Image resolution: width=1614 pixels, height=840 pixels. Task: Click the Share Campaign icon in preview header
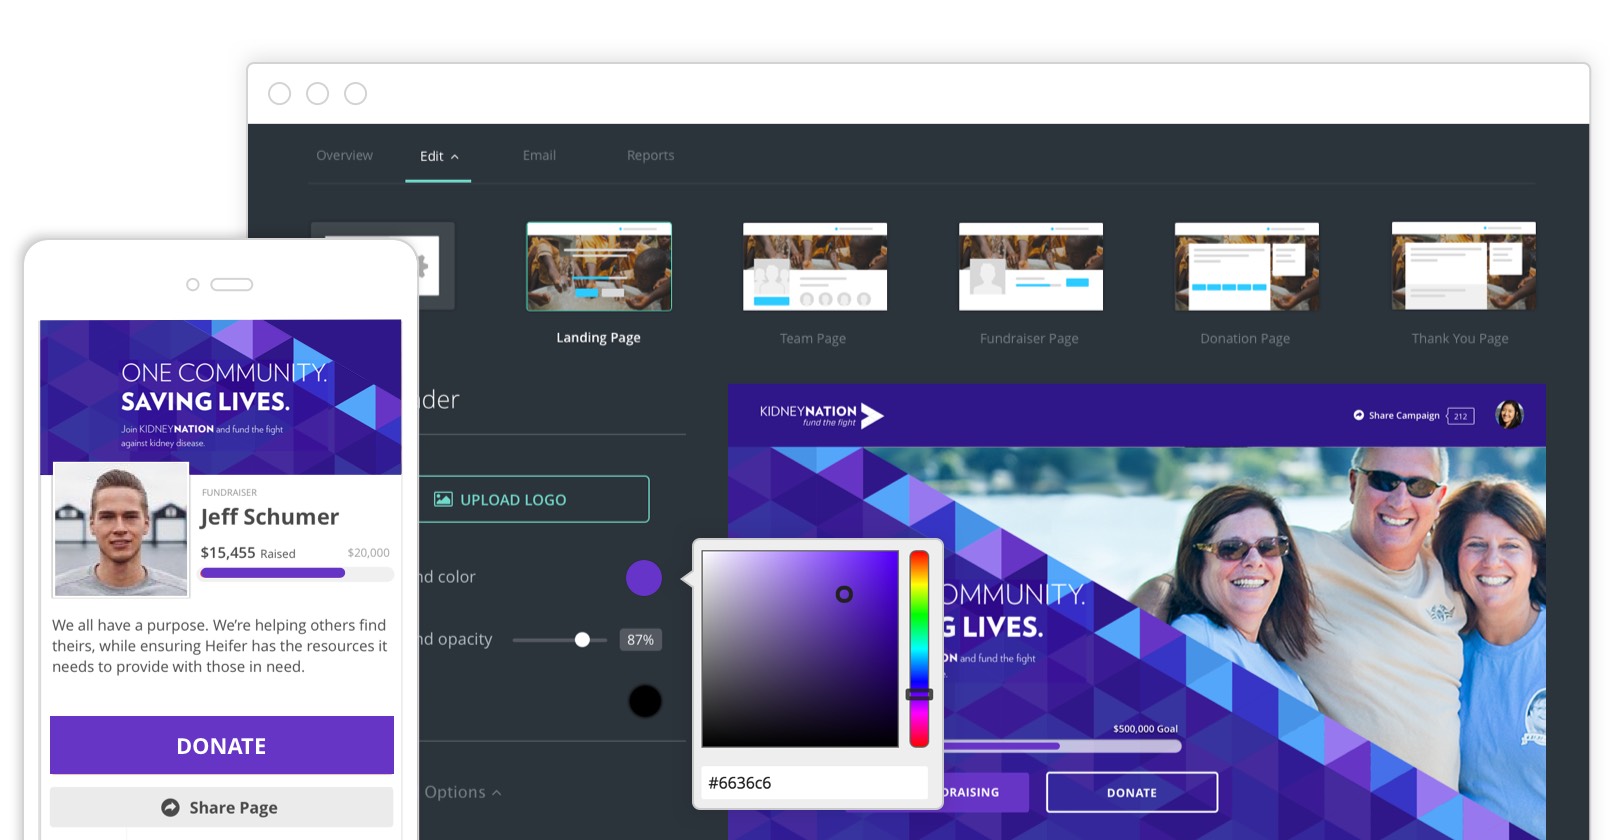(x=1358, y=415)
